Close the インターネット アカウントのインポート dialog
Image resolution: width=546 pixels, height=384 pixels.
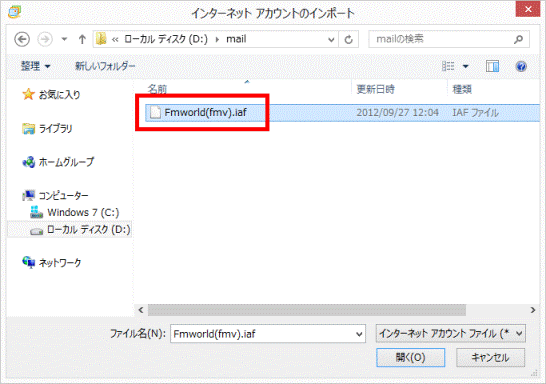(x=528, y=9)
